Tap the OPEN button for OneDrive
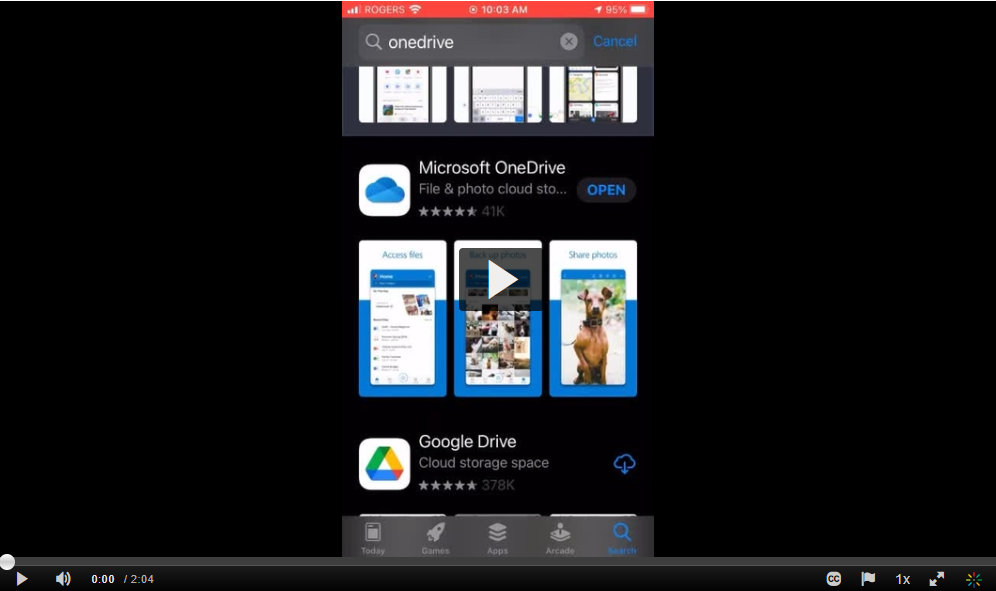This screenshot has height=591, width=996. coord(606,190)
